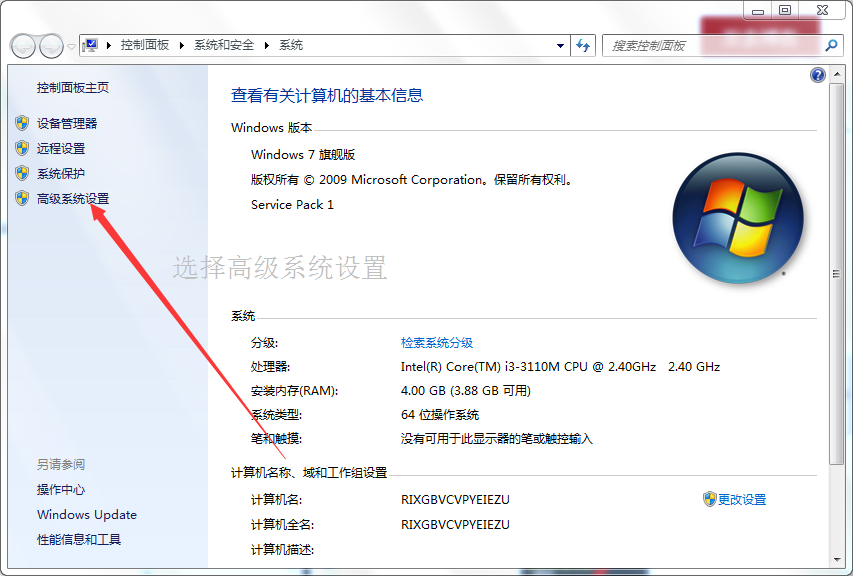Click the vertical scrollbar thumb
Image resolution: width=853 pixels, height=576 pixels.
coord(836,274)
